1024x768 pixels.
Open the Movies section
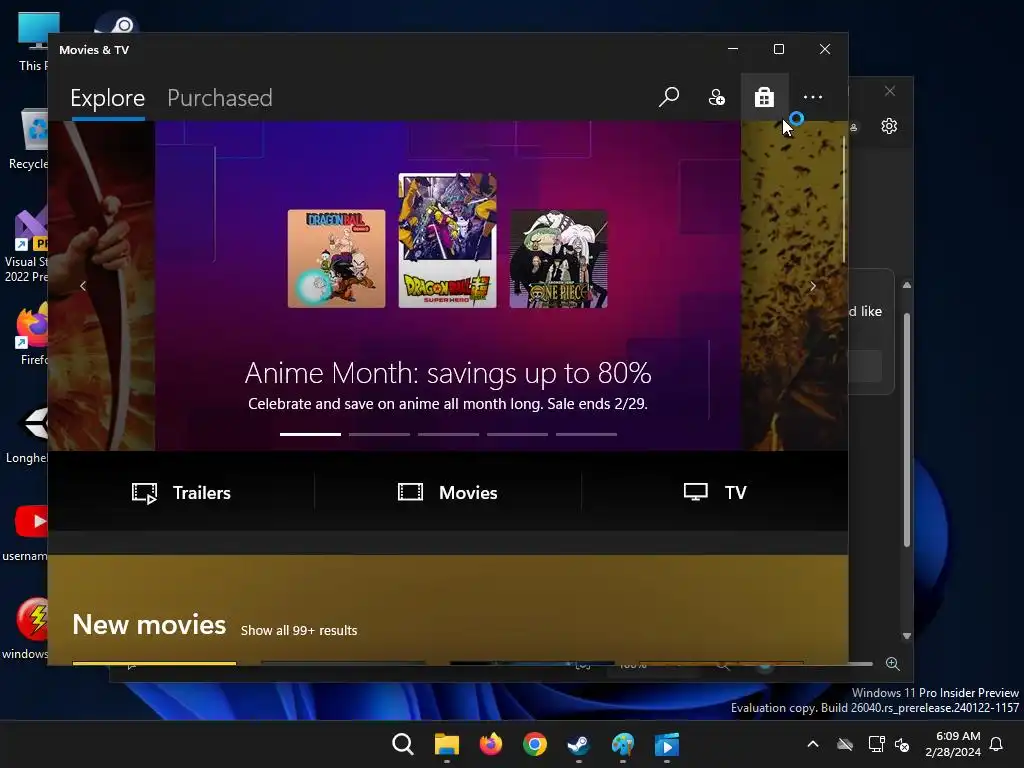(x=448, y=492)
